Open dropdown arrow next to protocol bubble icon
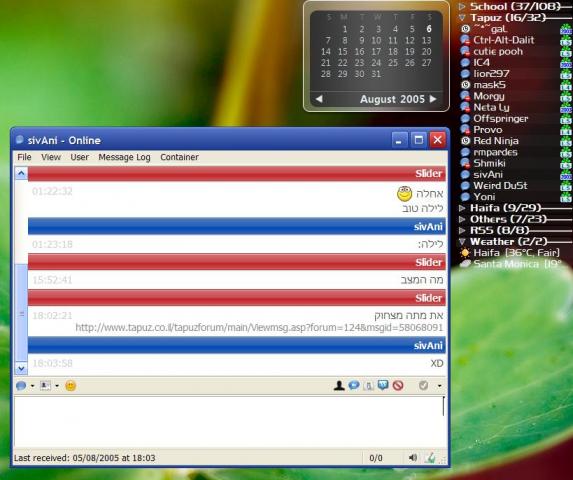573x480 pixels. (x=32, y=386)
